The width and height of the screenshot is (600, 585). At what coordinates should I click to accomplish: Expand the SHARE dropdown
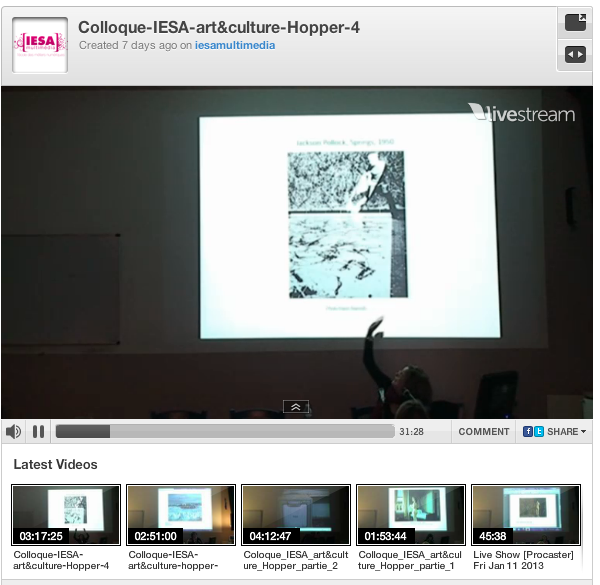click(x=567, y=432)
